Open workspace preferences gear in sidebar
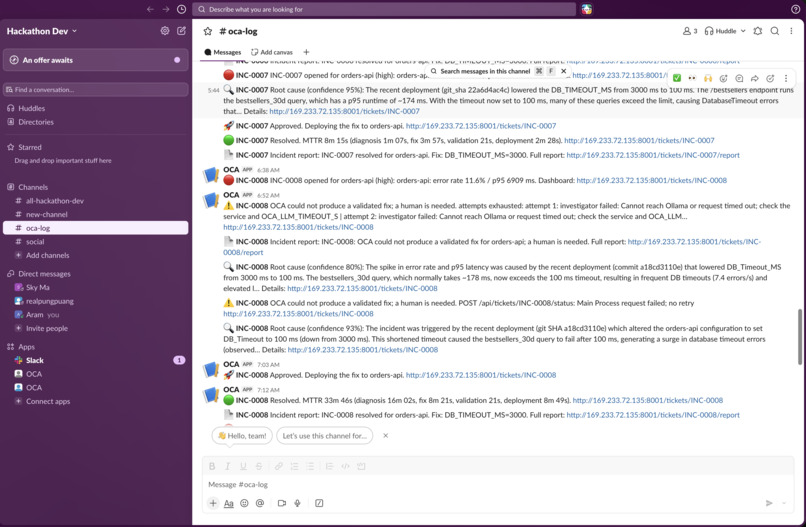 click(x=164, y=31)
